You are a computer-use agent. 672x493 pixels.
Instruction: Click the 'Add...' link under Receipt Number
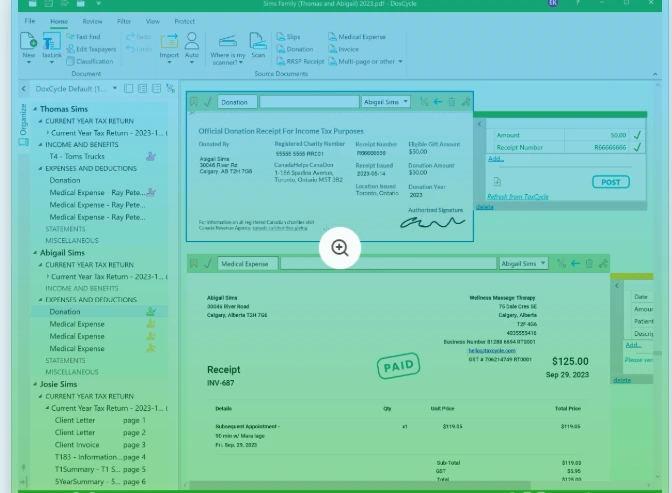(x=496, y=159)
